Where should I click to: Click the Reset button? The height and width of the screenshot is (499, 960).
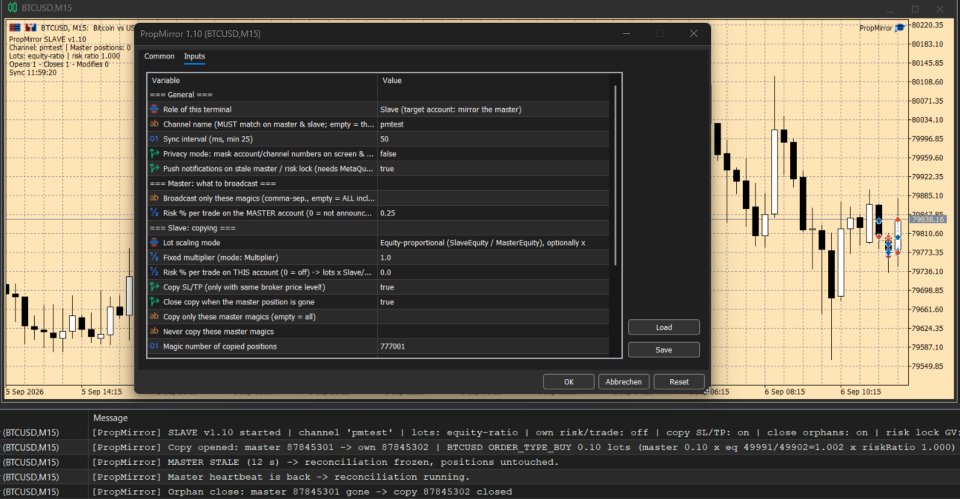(679, 382)
